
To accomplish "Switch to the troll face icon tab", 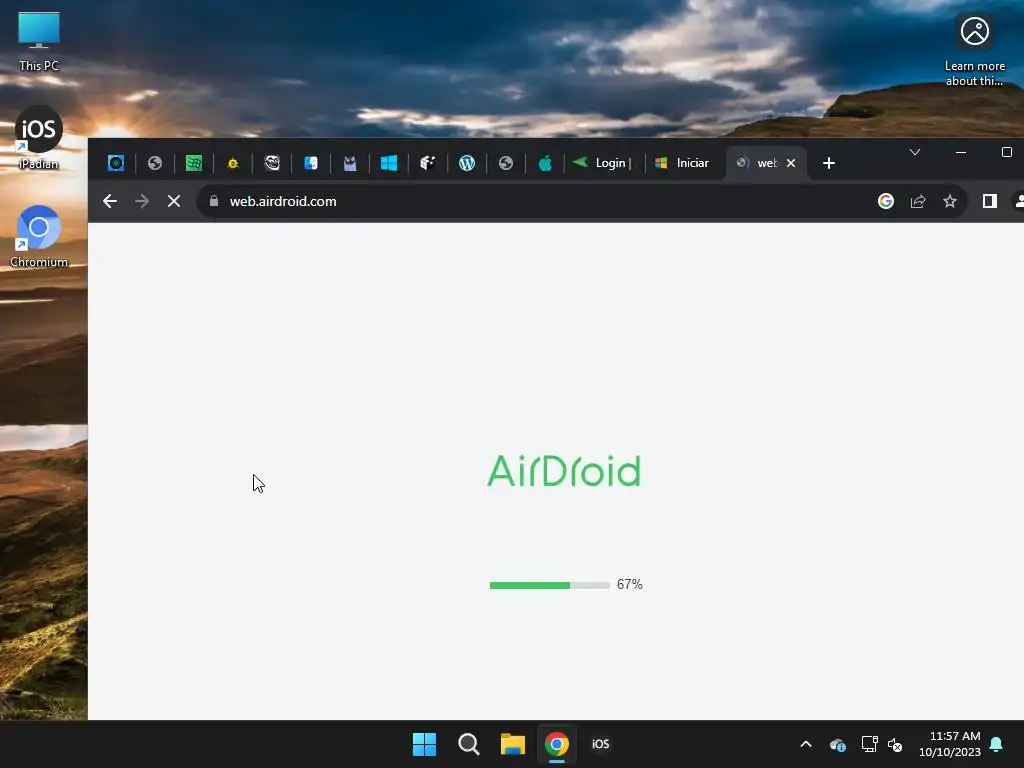I will (x=272, y=163).
